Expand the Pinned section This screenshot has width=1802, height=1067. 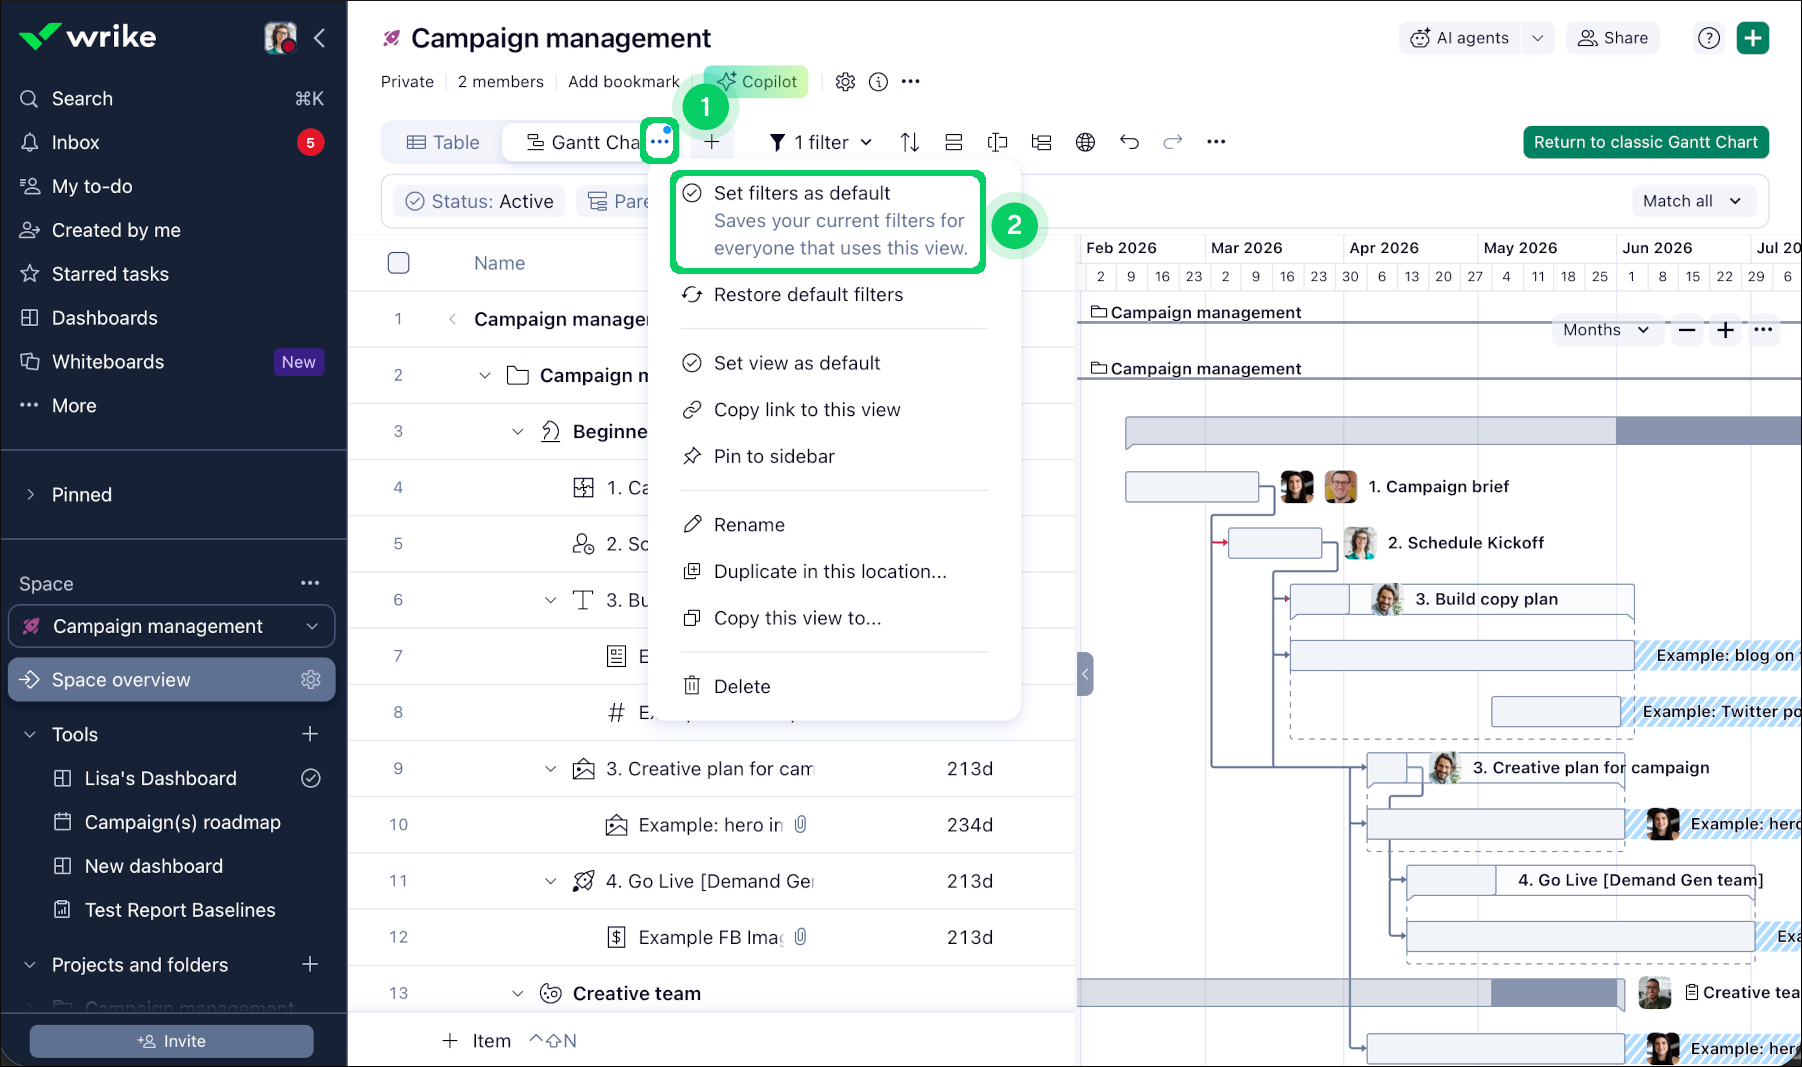30,494
